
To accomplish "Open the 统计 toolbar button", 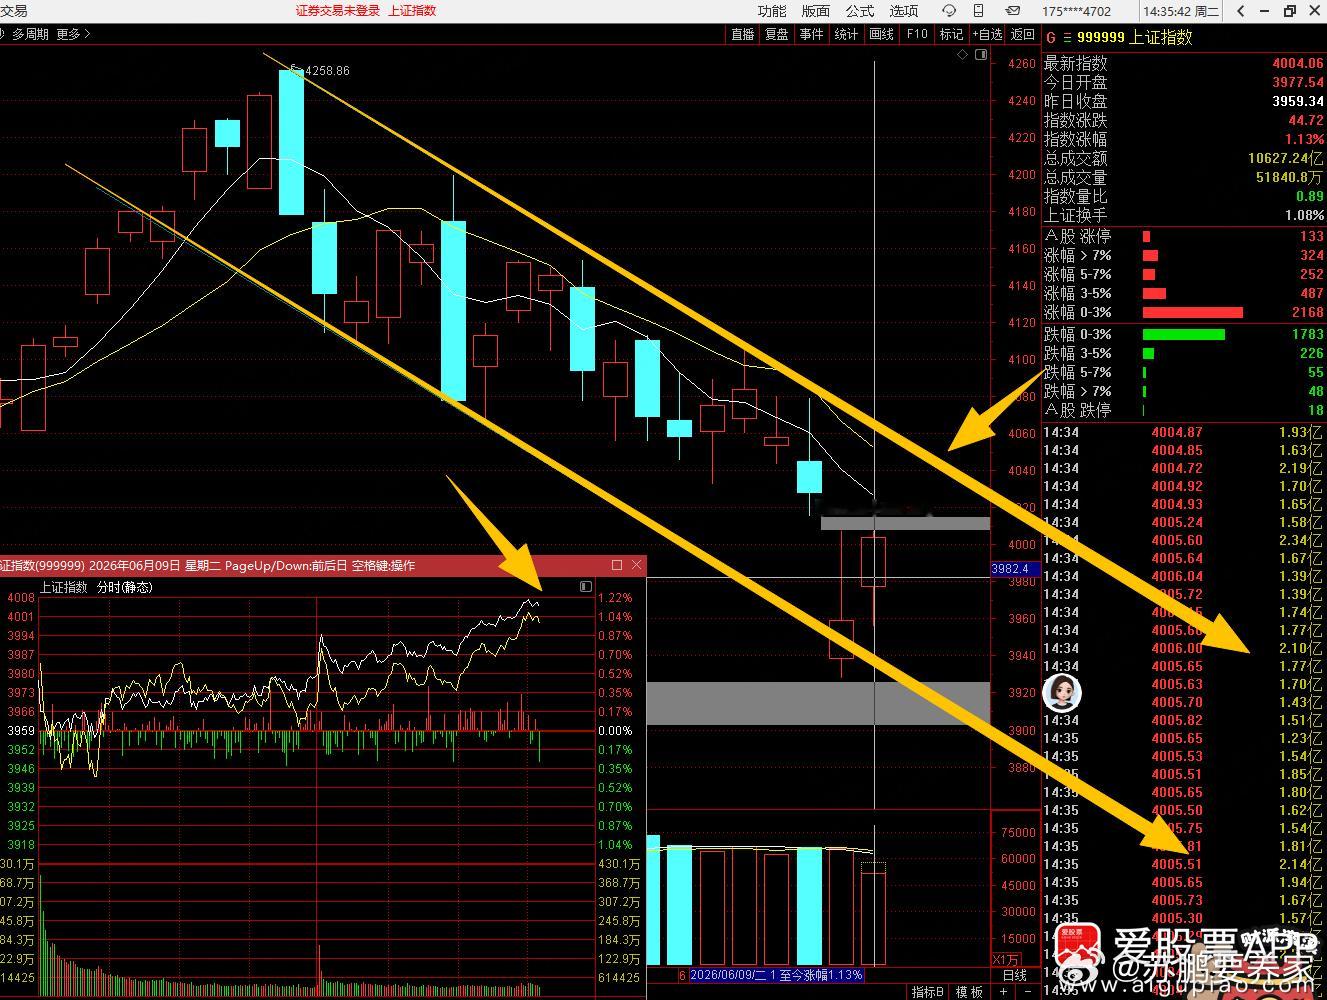I will pyautogui.click(x=846, y=34).
